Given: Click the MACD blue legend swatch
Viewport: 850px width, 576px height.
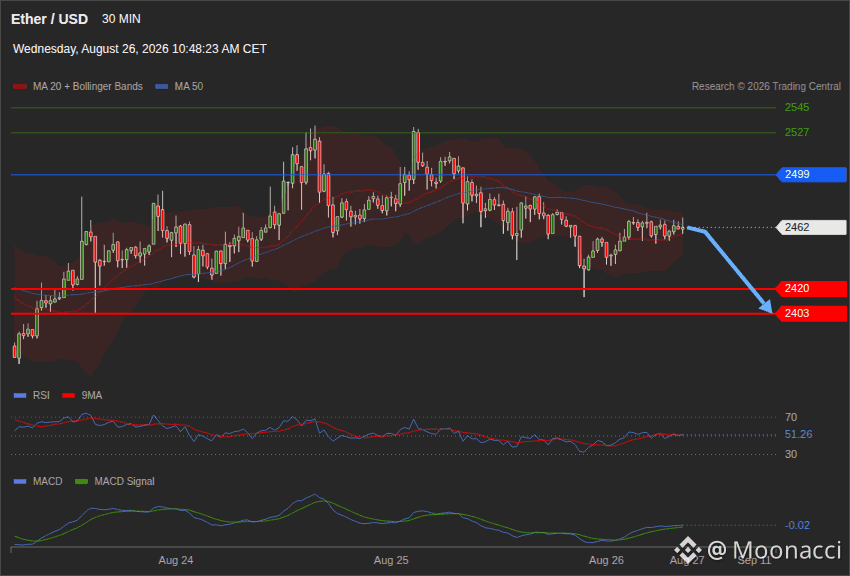Looking at the screenshot, I should coord(20,481).
